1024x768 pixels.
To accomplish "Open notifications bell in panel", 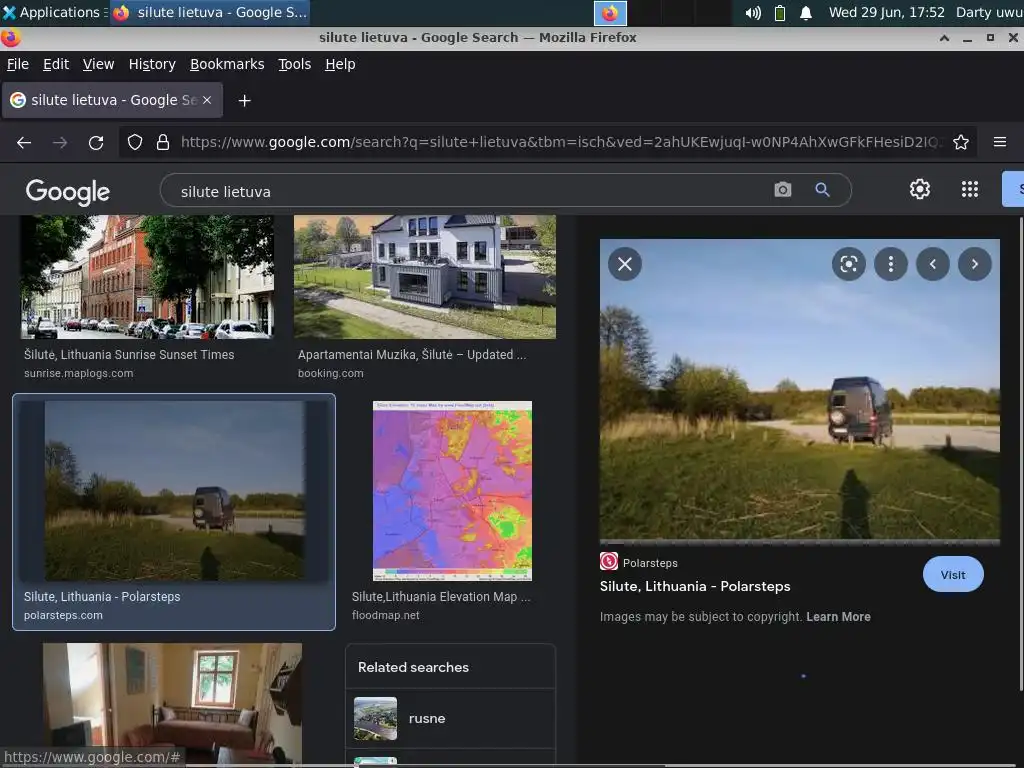I will [x=806, y=12].
